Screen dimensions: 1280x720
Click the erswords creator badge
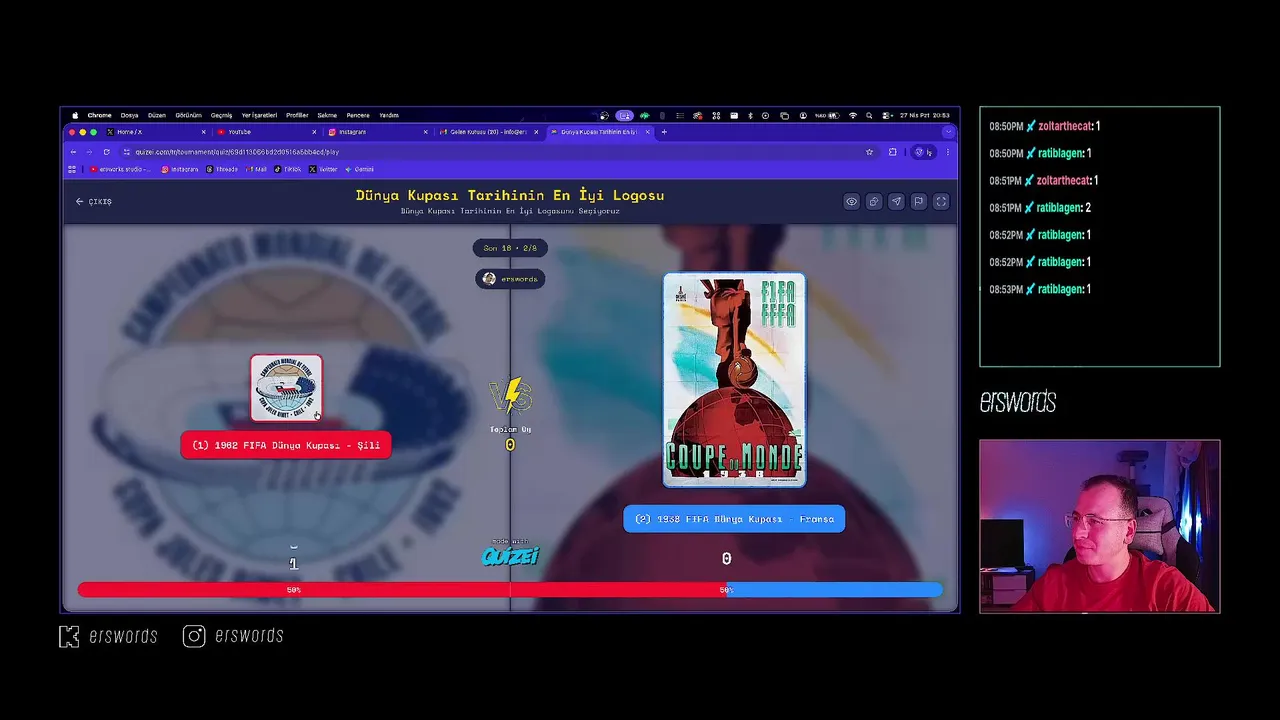tap(510, 279)
